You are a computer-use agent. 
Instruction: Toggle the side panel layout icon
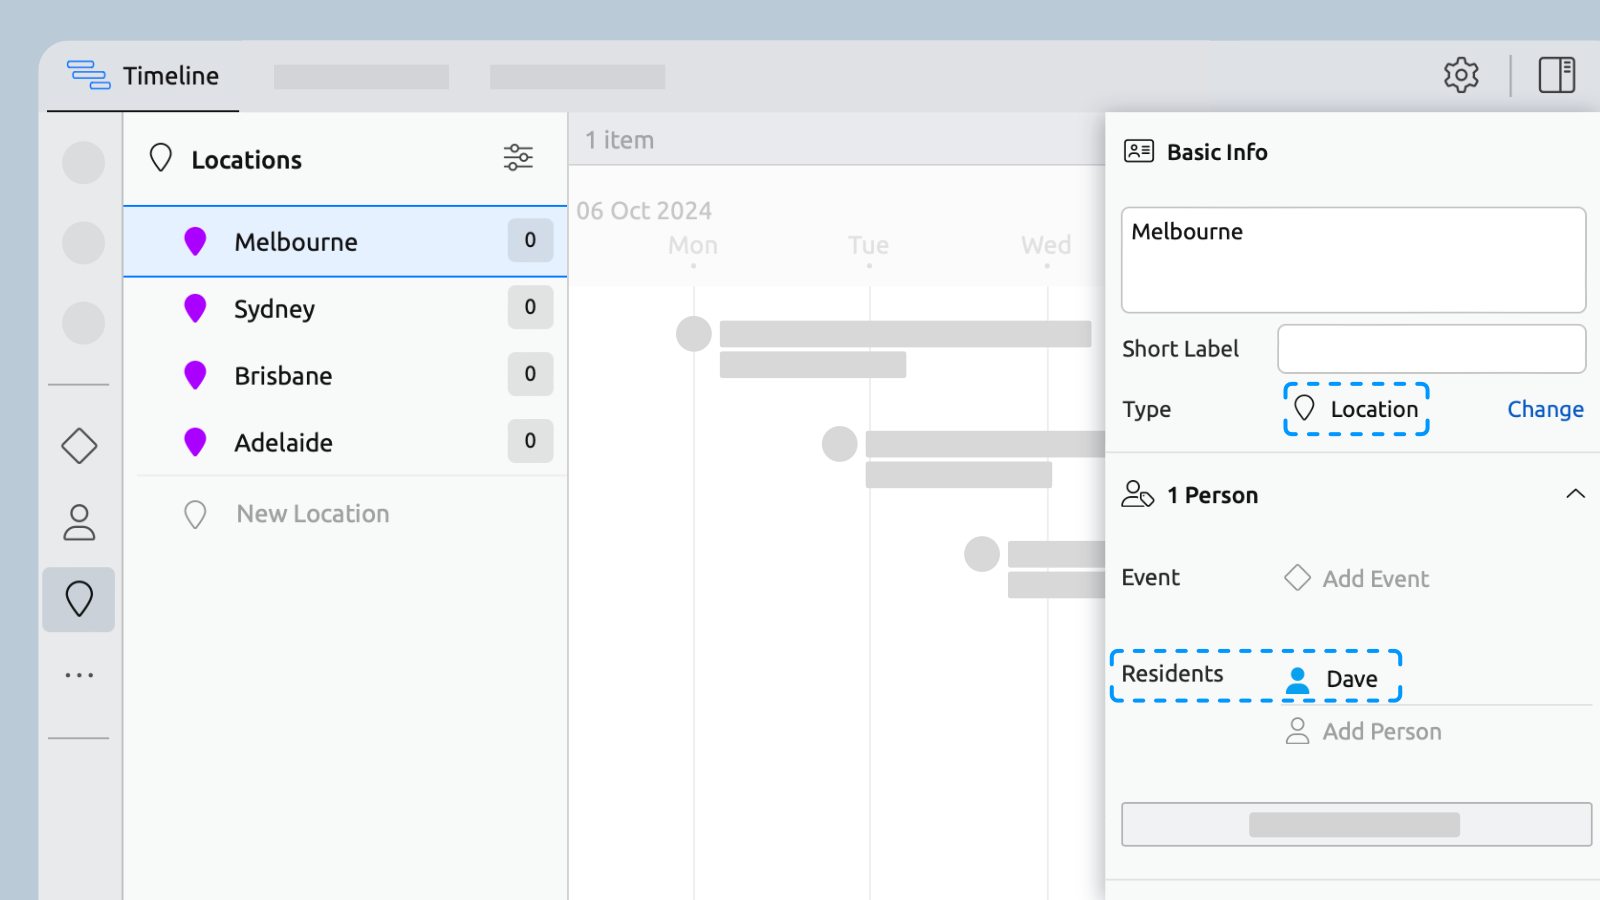(x=1557, y=75)
